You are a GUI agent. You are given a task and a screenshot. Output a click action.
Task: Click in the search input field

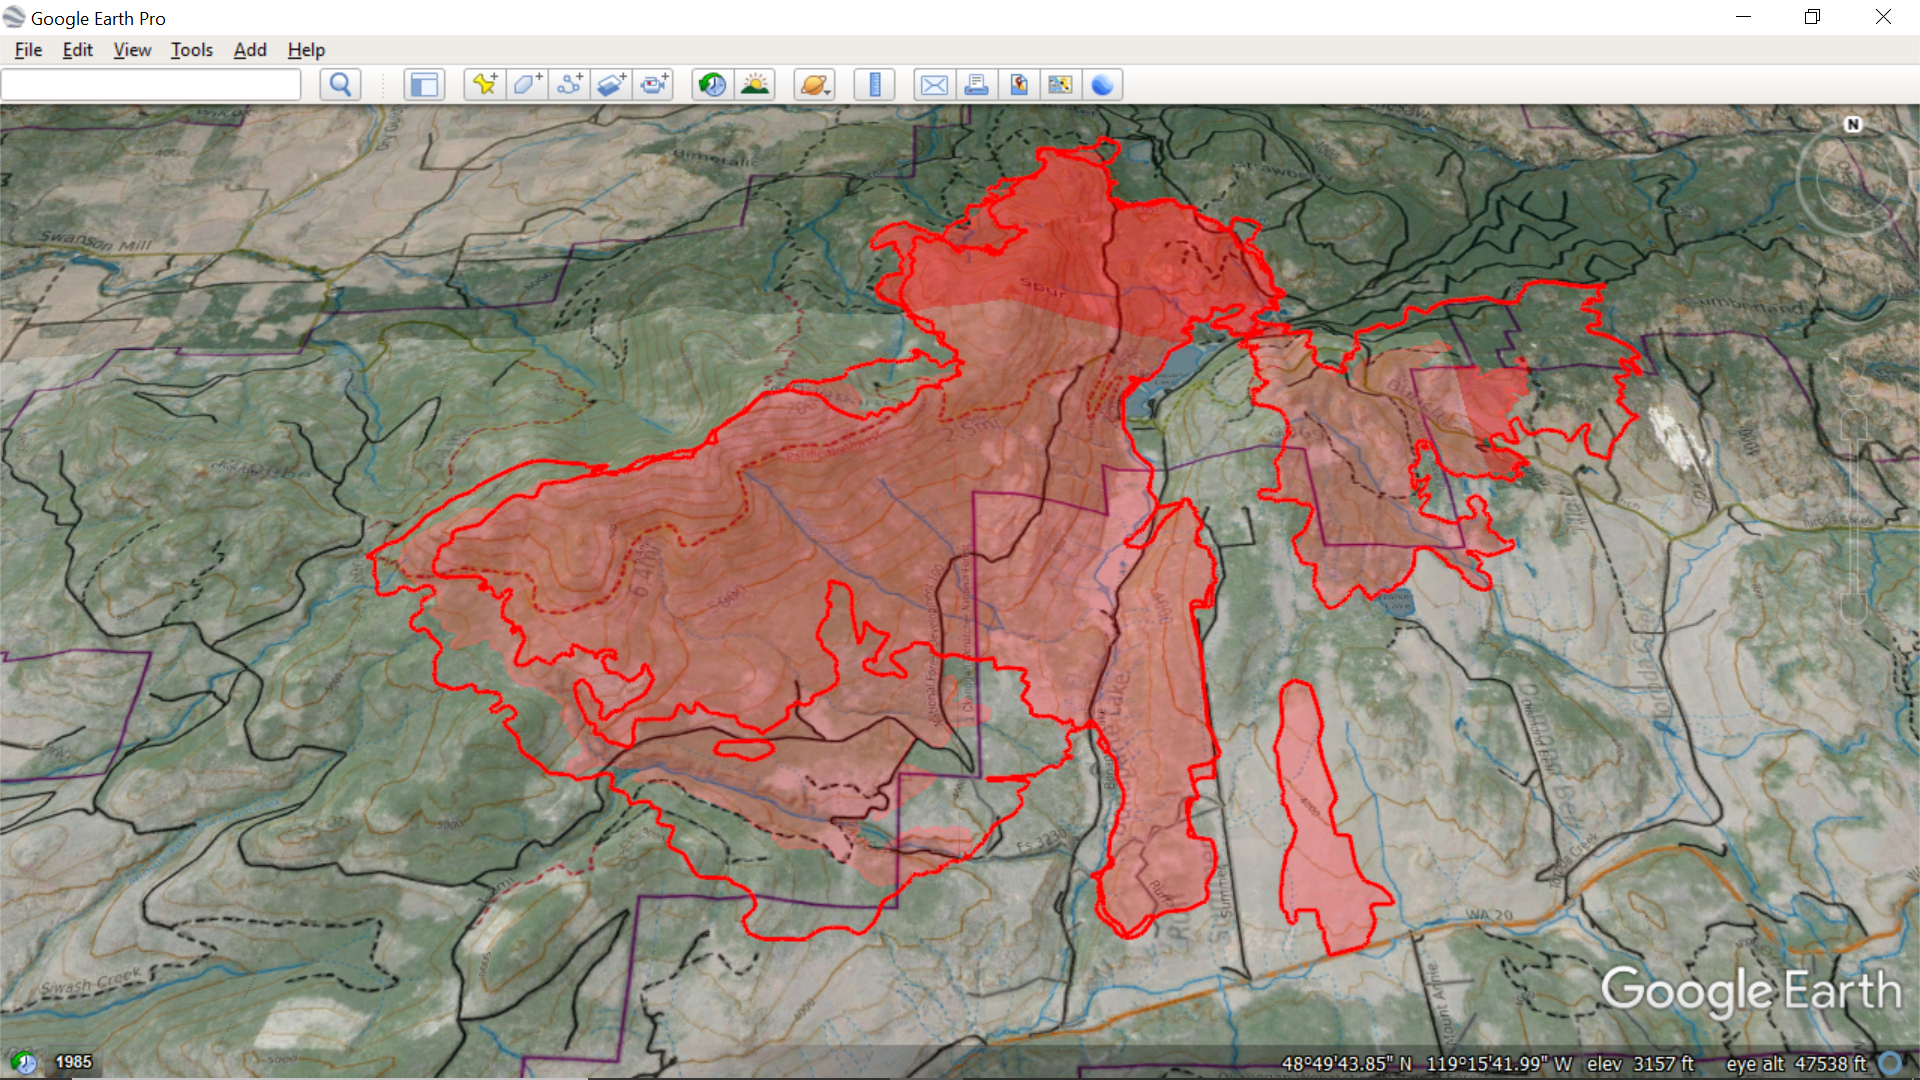(x=150, y=85)
